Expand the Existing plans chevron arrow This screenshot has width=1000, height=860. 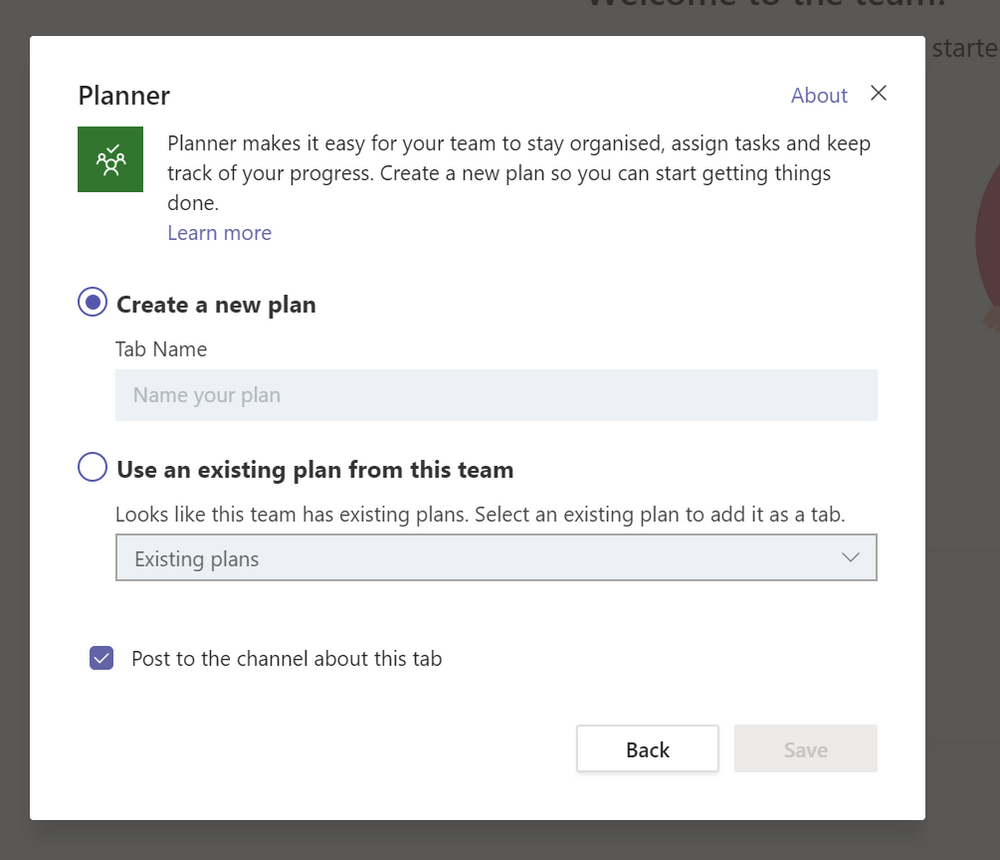pos(850,558)
